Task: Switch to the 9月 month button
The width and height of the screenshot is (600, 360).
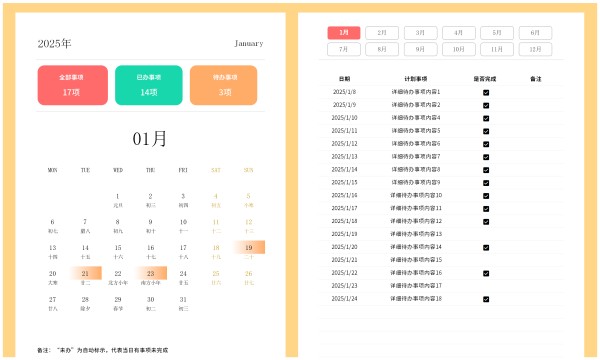Action: point(420,49)
